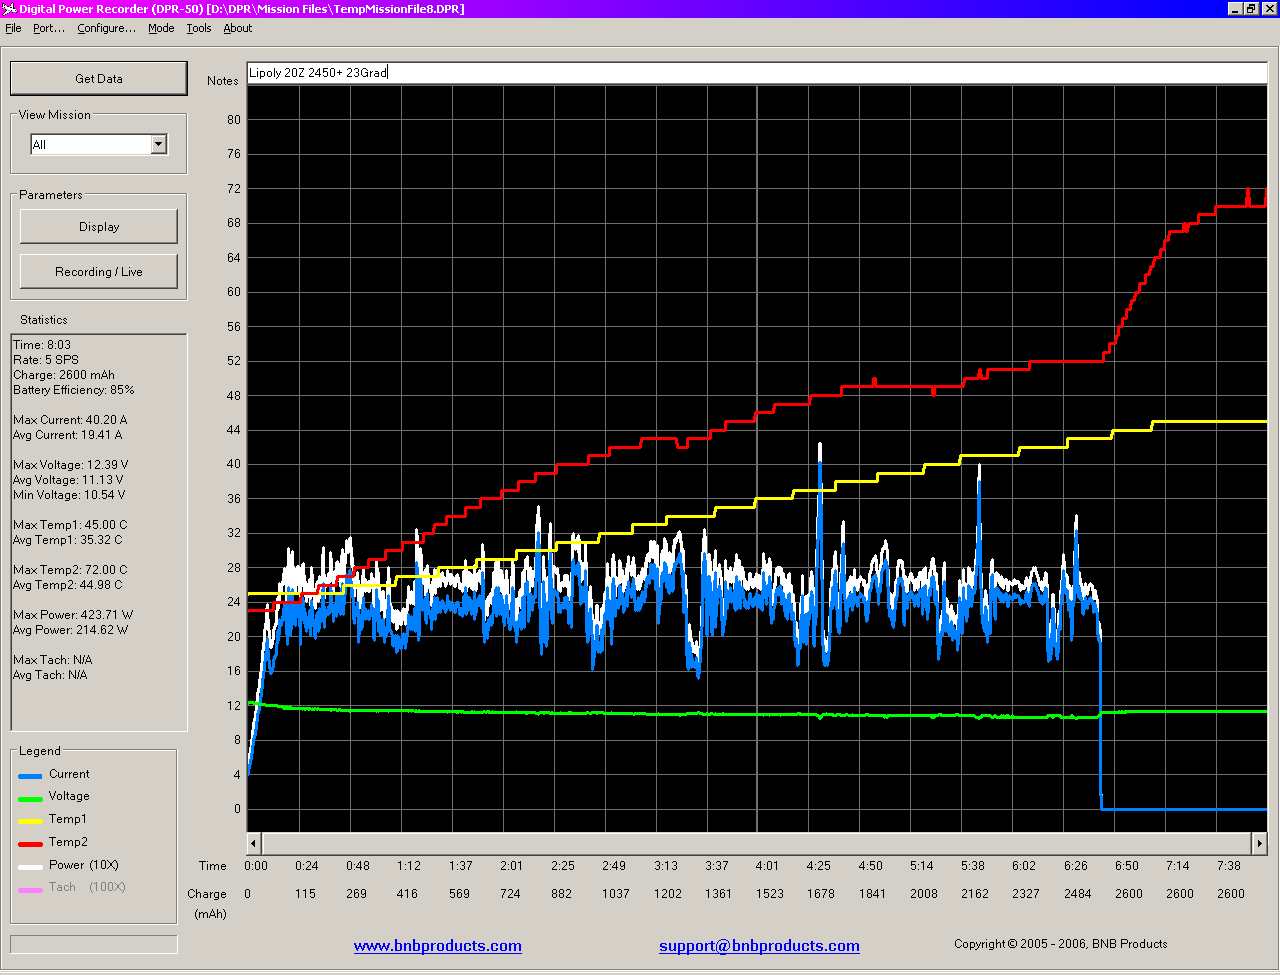Click the Avg Temp1: 35.32 C statistic
Screen dimensions: 1280x975
pos(68,540)
